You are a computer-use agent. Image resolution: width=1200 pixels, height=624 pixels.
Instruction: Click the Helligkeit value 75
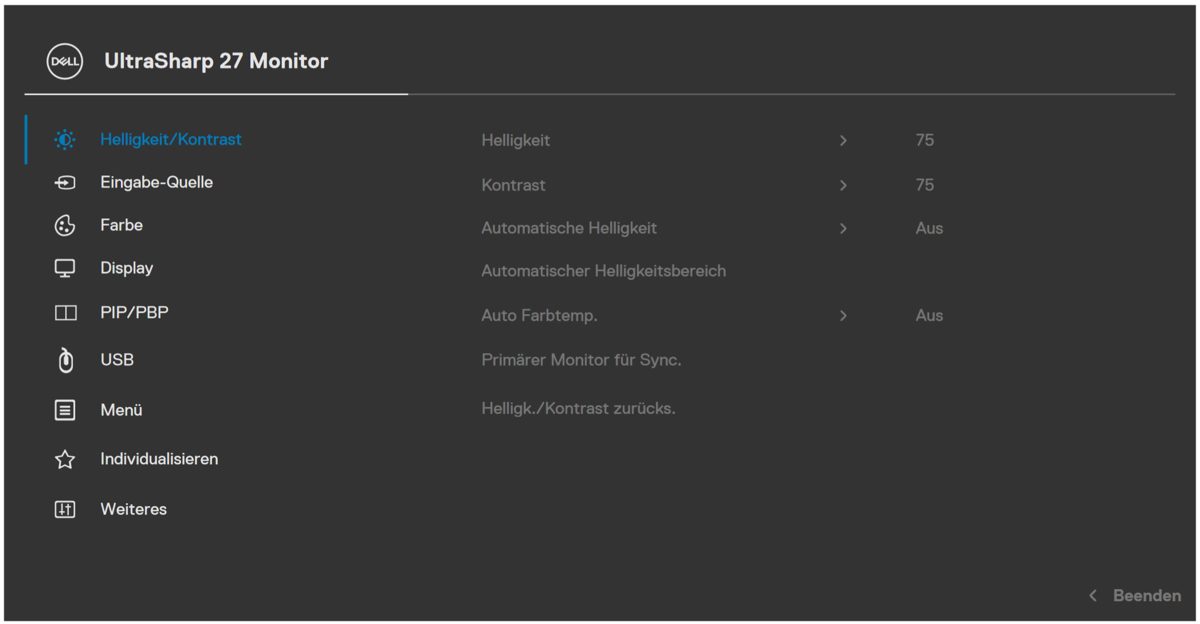tap(925, 141)
